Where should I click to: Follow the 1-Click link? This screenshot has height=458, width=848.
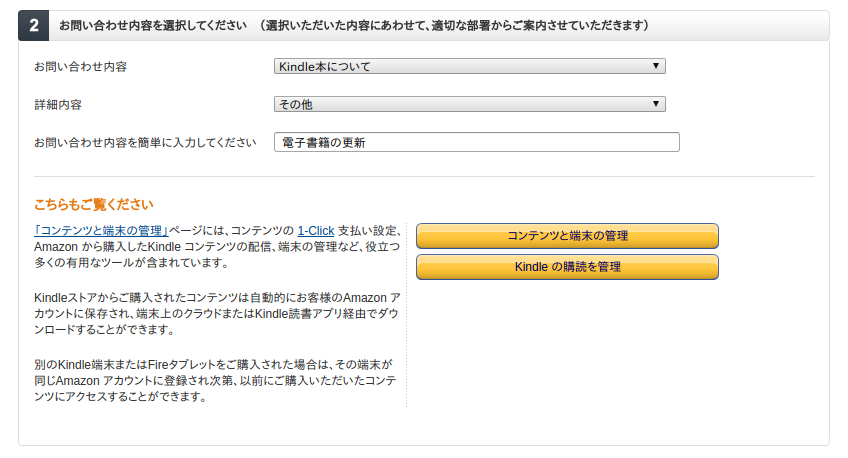pyautogui.click(x=315, y=230)
